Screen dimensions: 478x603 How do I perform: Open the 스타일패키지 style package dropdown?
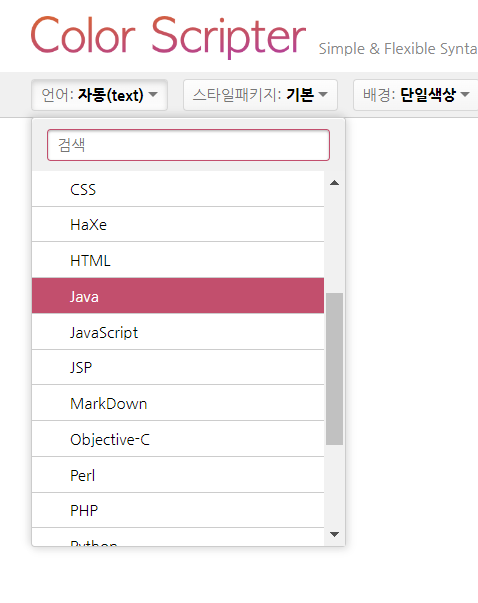(260, 95)
